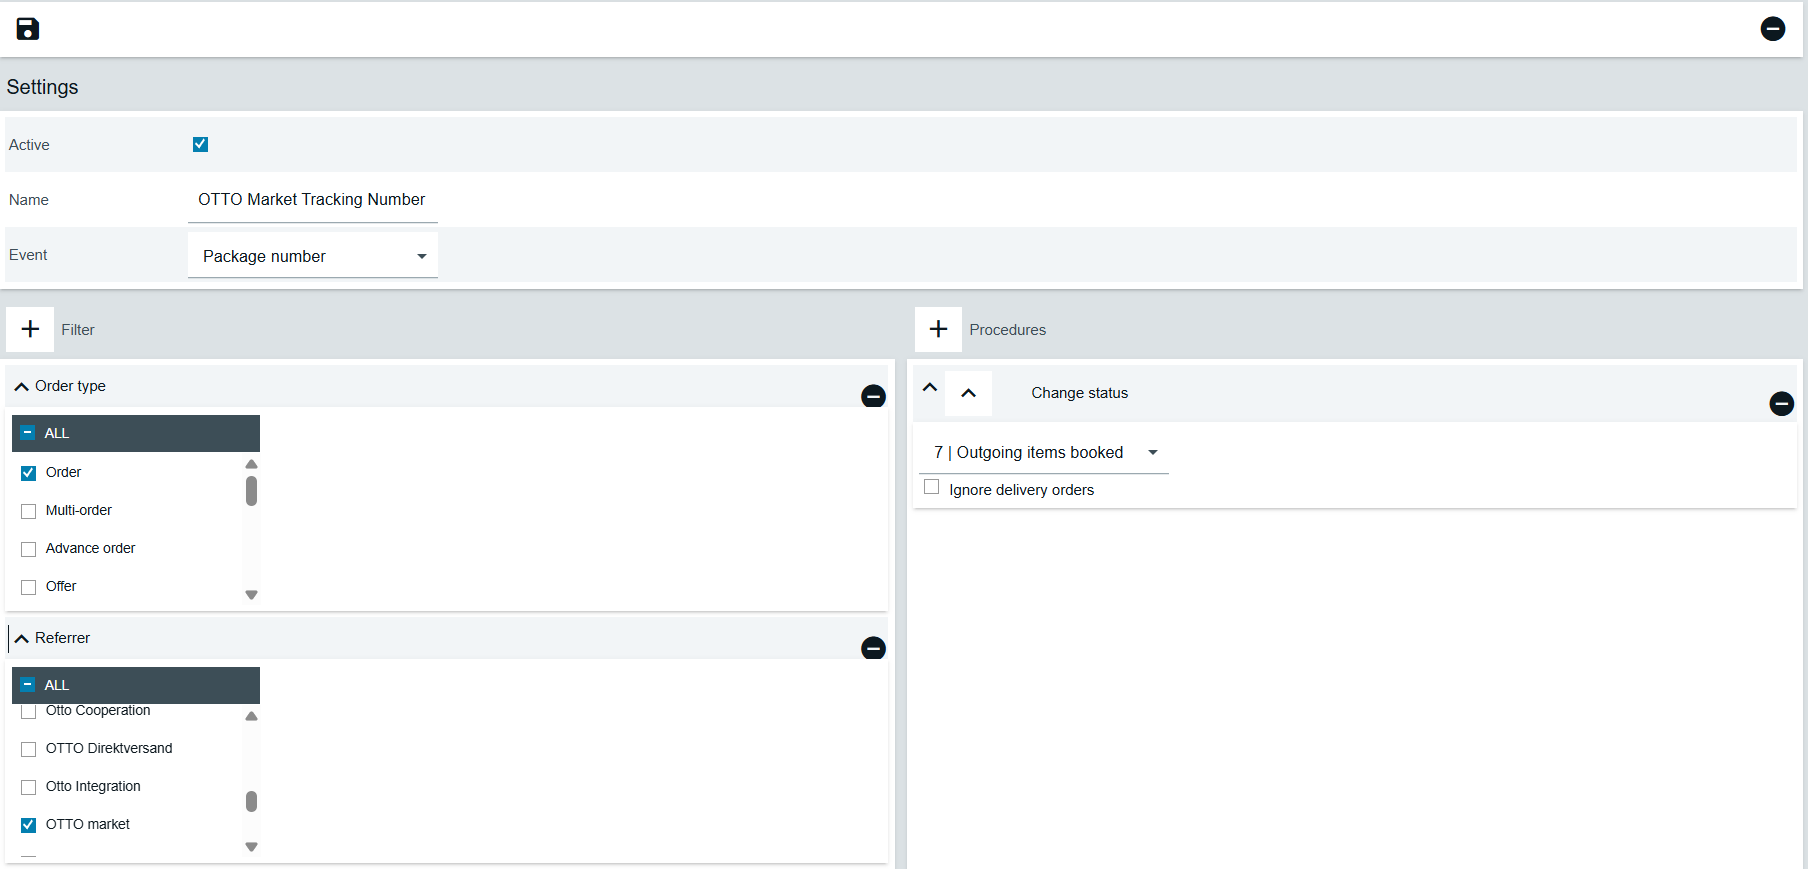The height and width of the screenshot is (869, 1808).
Task: Enable the Multi-order checkbox
Action: (29, 511)
